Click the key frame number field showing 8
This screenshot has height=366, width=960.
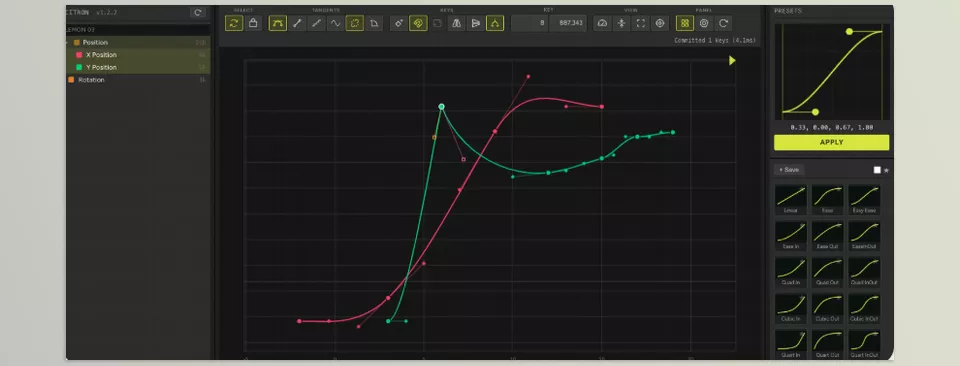click(x=530, y=23)
